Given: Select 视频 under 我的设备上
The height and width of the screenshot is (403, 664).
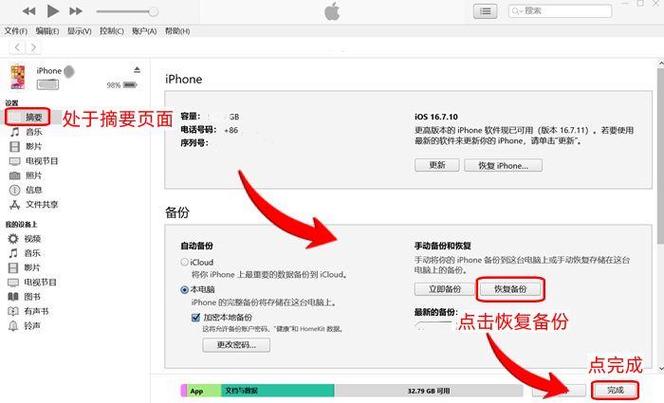Looking at the screenshot, I should pyautogui.click(x=25, y=239).
